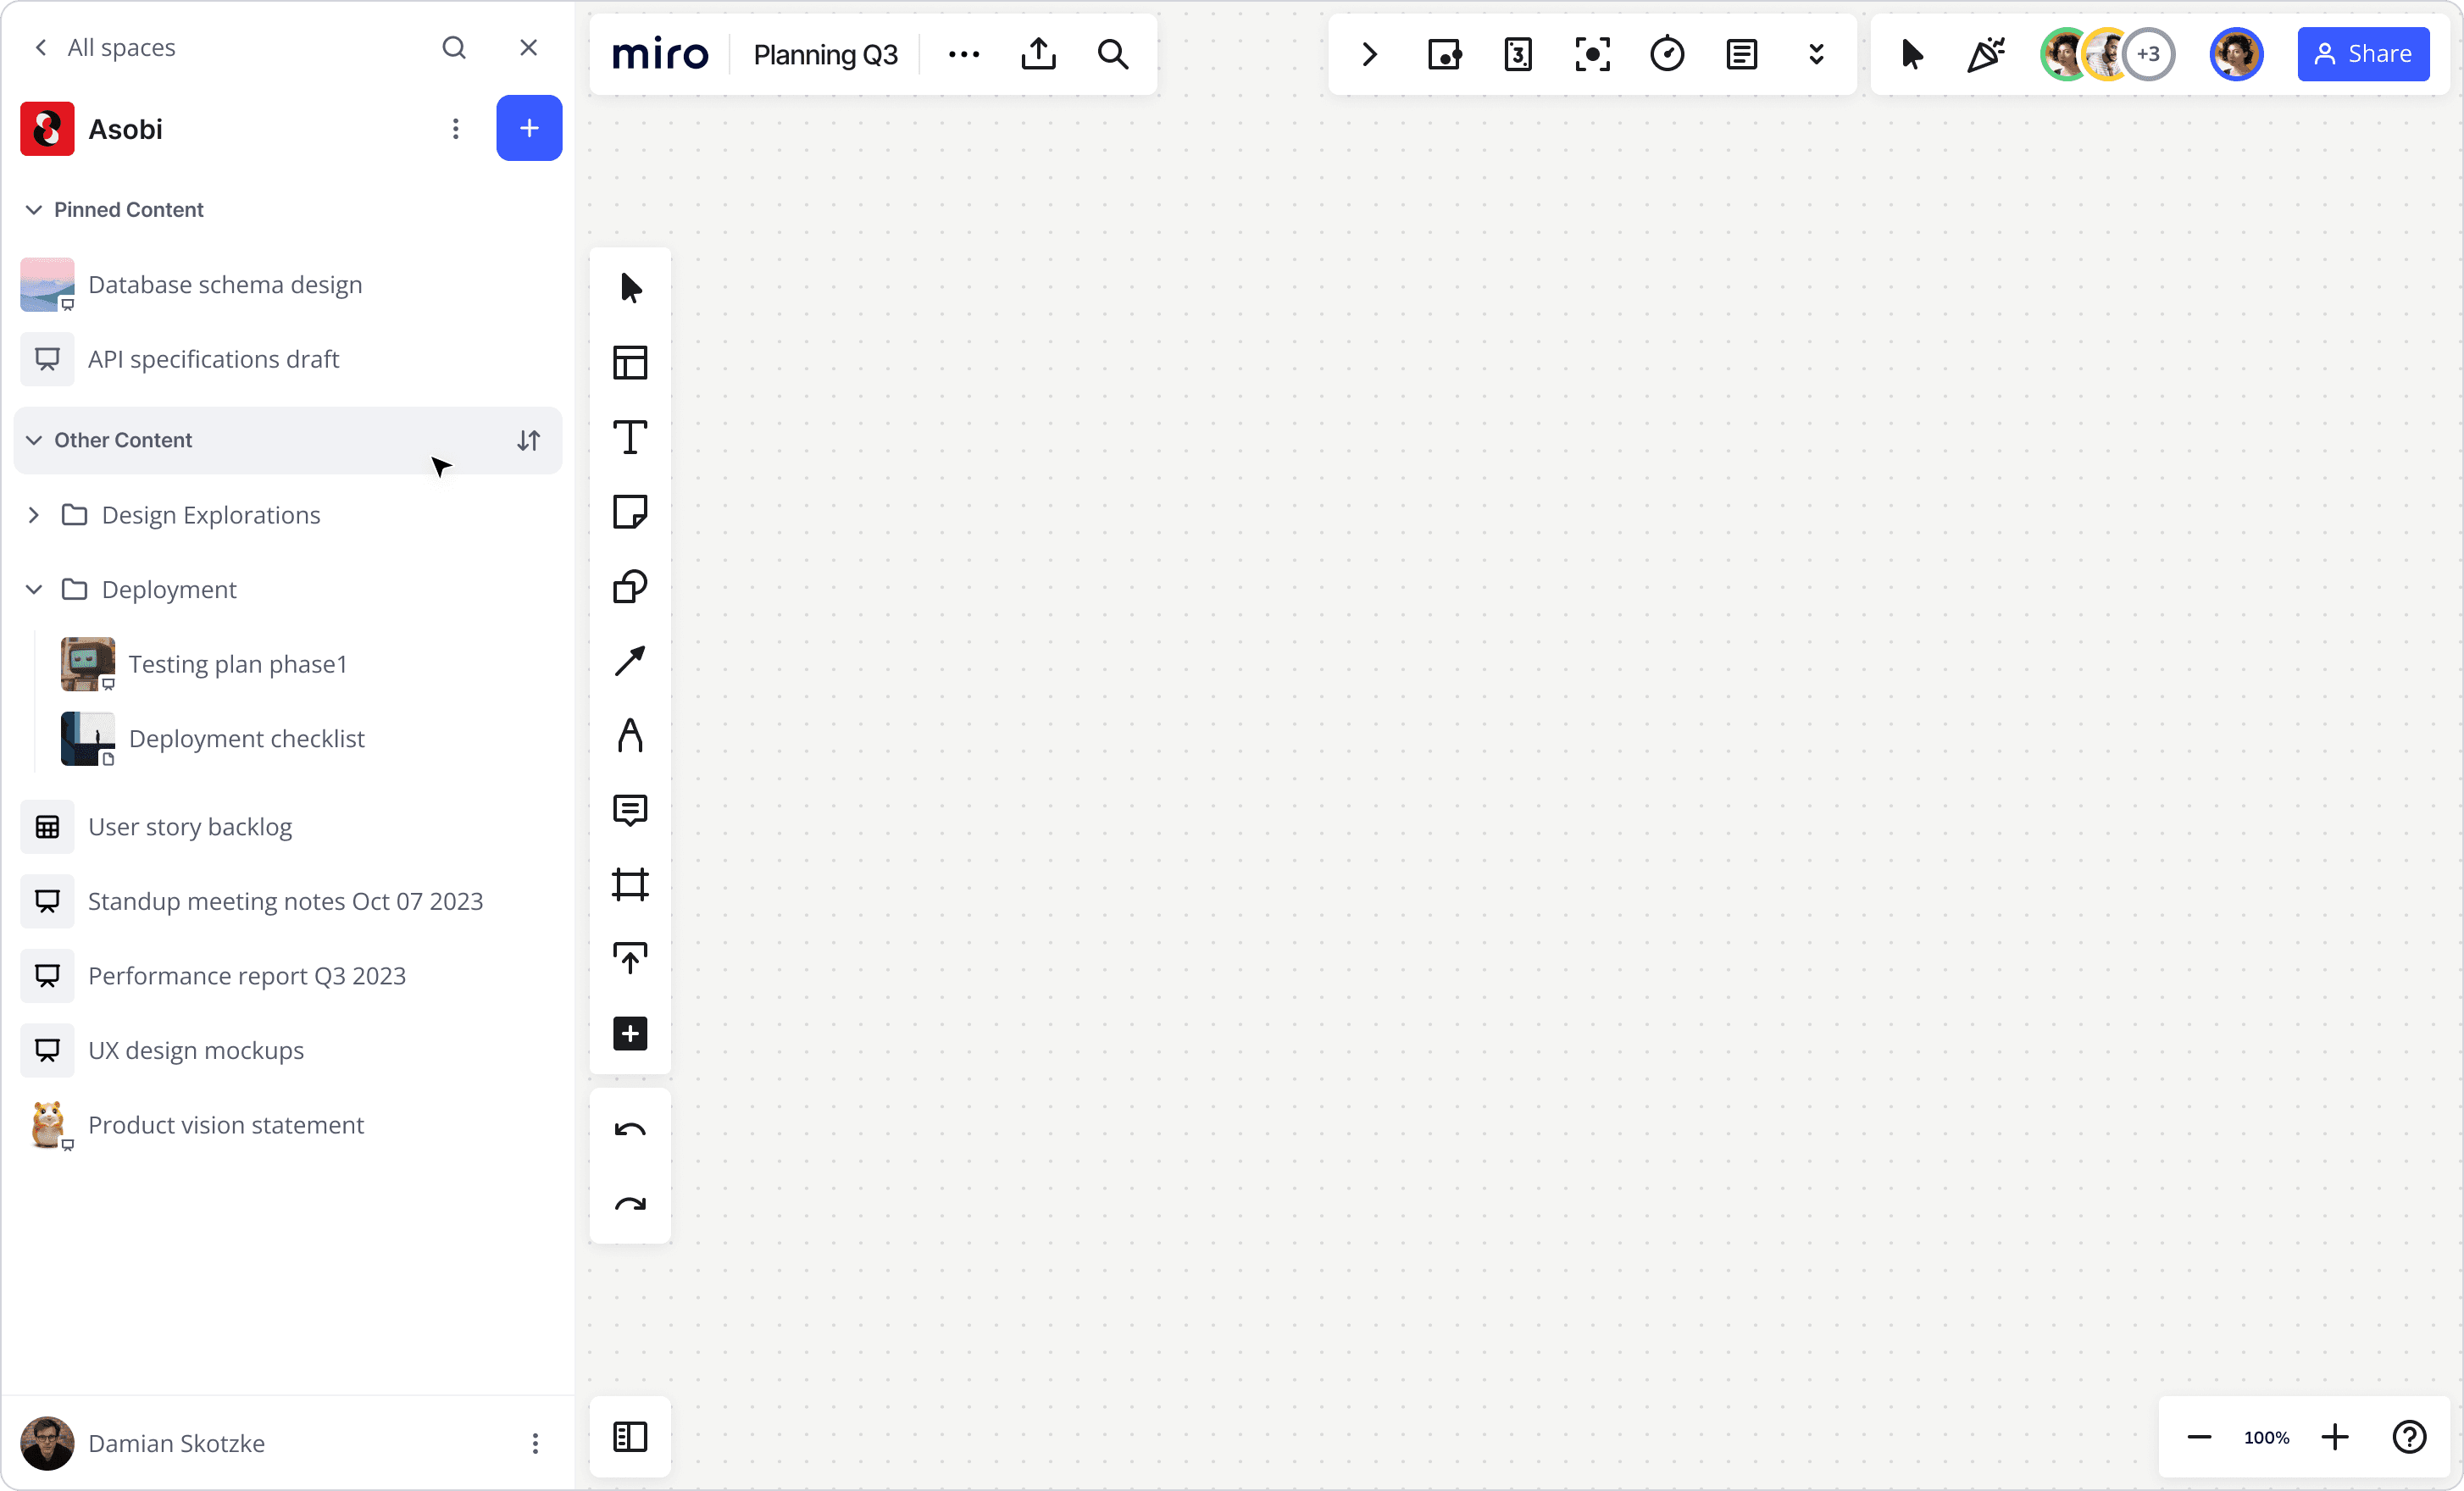
Task: Zoom level percentage to change zoom
Action: click(x=2268, y=1438)
